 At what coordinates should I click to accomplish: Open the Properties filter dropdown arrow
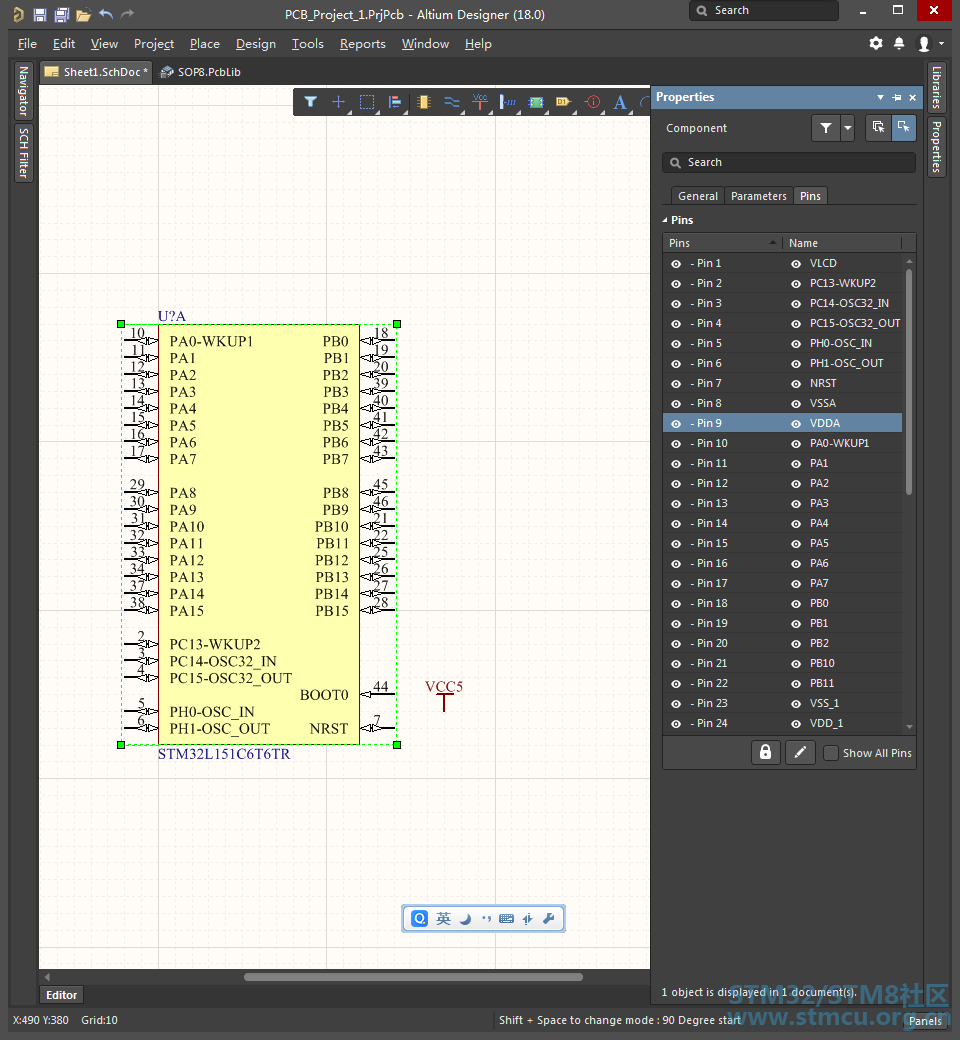[x=848, y=128]
